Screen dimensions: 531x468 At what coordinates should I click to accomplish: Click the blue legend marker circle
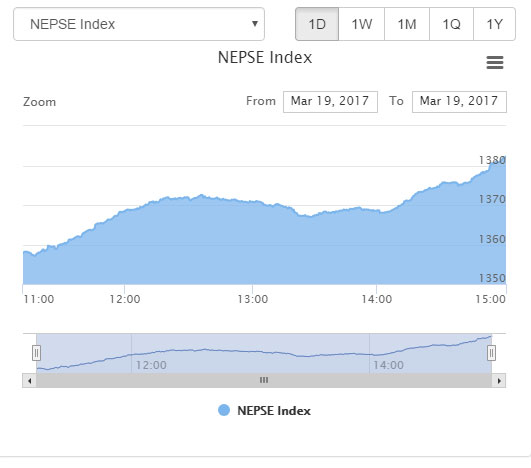click(224, 410)
